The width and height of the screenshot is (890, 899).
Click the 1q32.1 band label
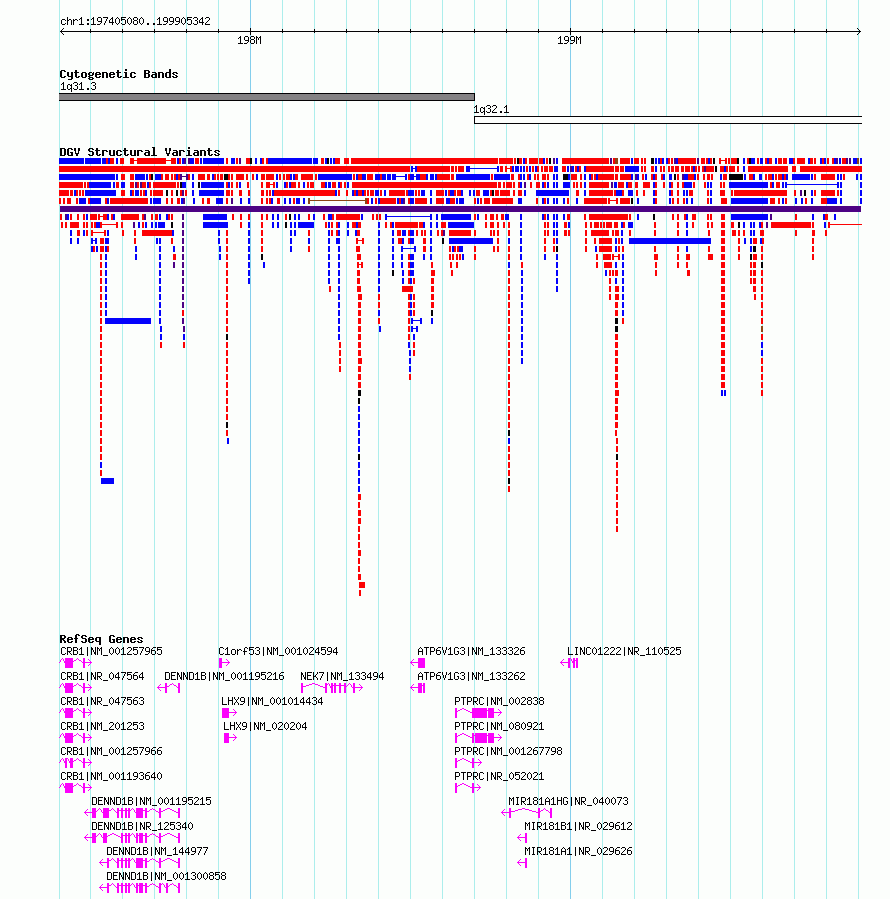point(491,110)
